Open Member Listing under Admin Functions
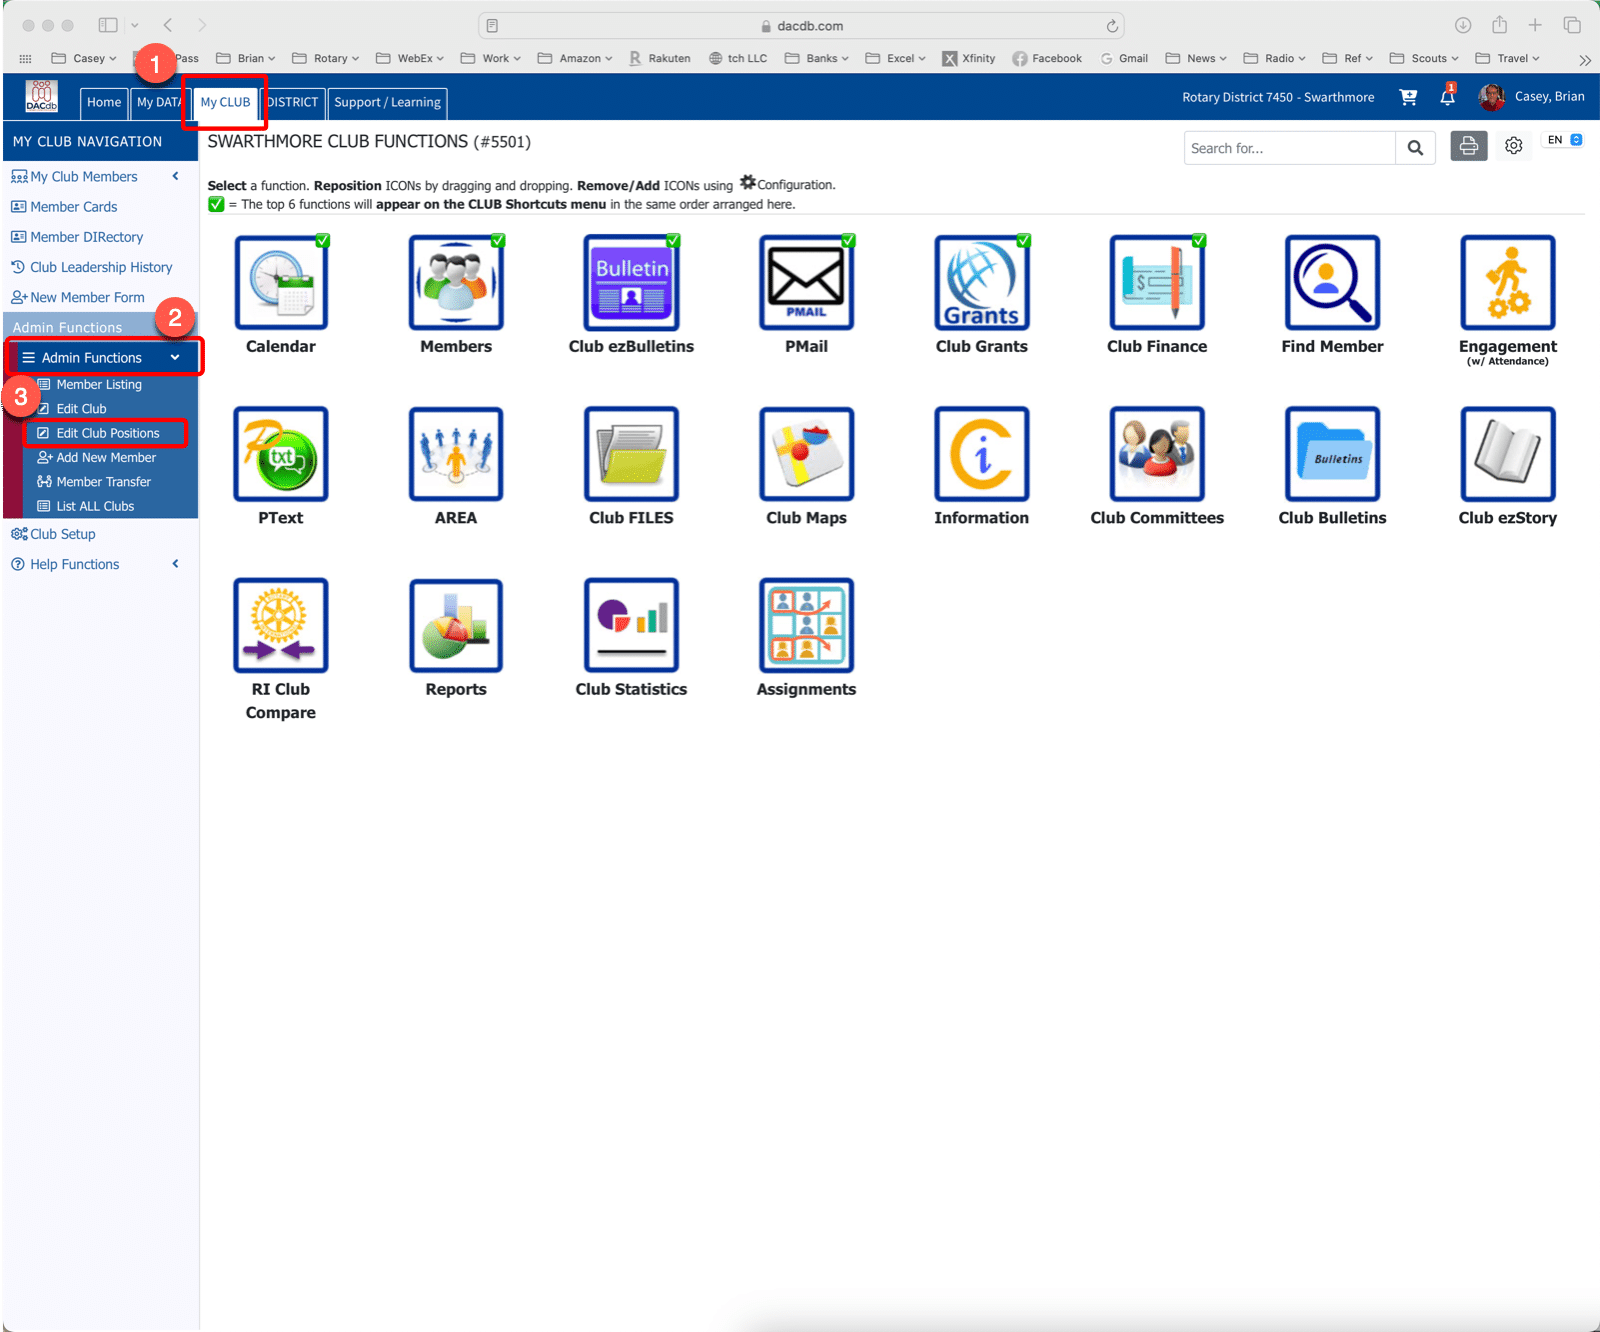Image resolution: width=1600 pixels, height=1332 pixels. [98, 384]
